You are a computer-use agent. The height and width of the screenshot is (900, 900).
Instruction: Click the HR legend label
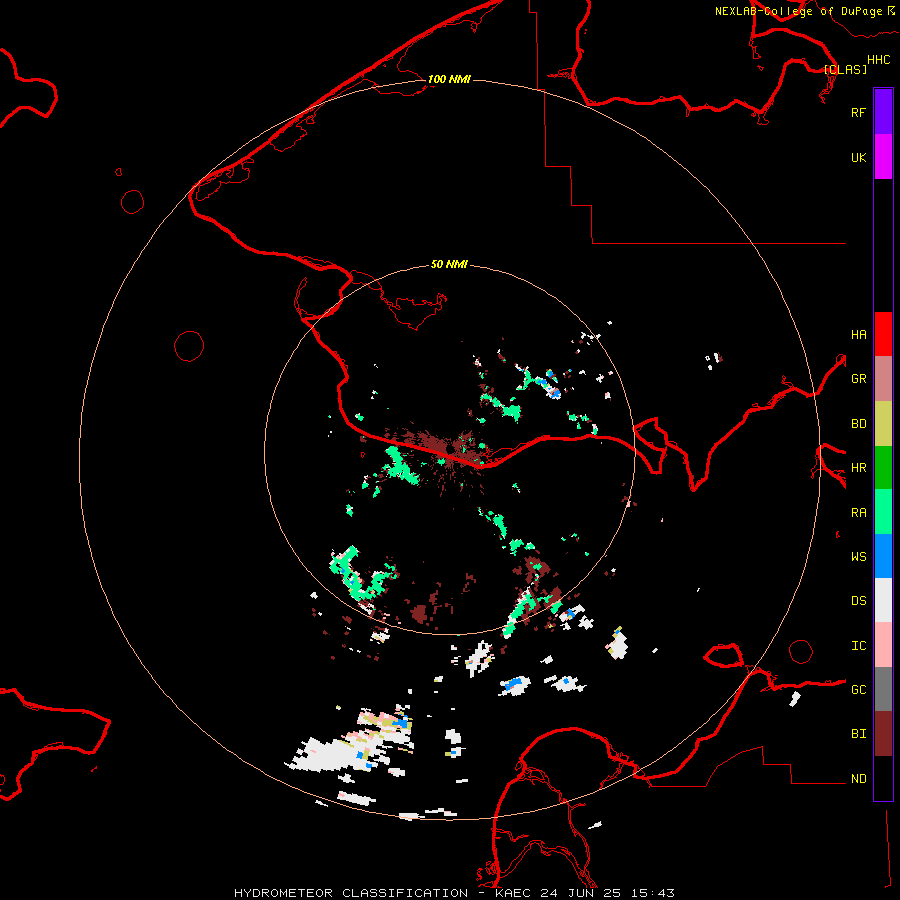(x=858, y=468)
